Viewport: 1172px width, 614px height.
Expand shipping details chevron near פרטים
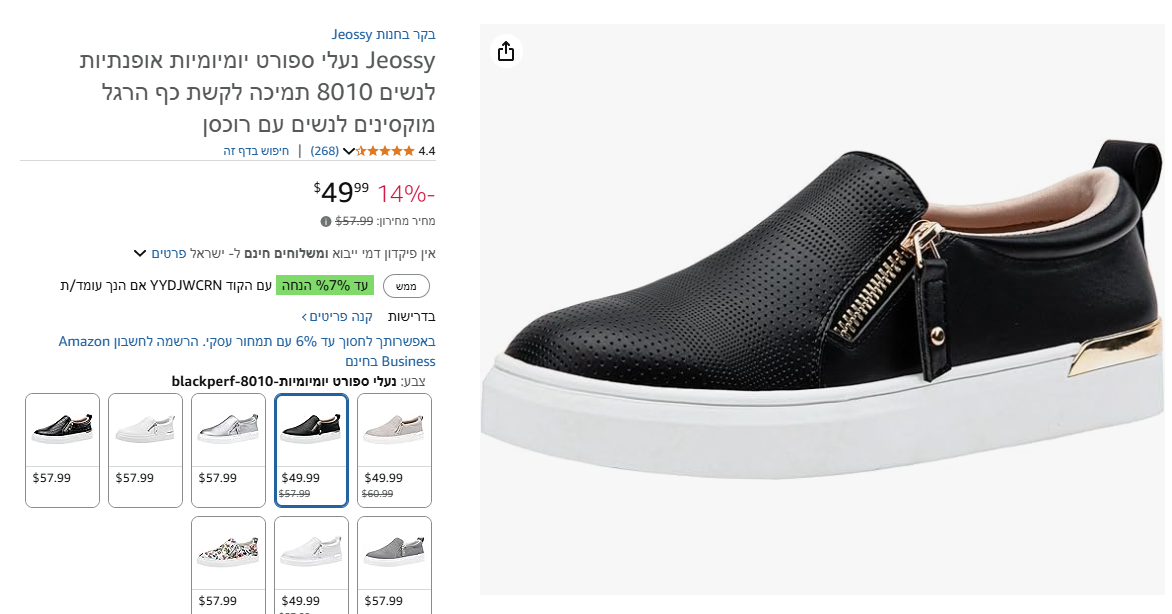coord(140,253)
